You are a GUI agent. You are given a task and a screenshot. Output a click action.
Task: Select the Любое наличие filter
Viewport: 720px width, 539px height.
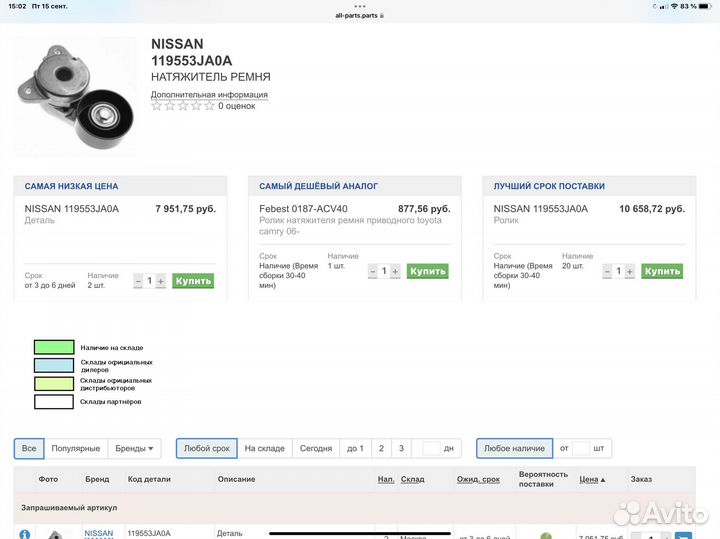tap(514, 448)
